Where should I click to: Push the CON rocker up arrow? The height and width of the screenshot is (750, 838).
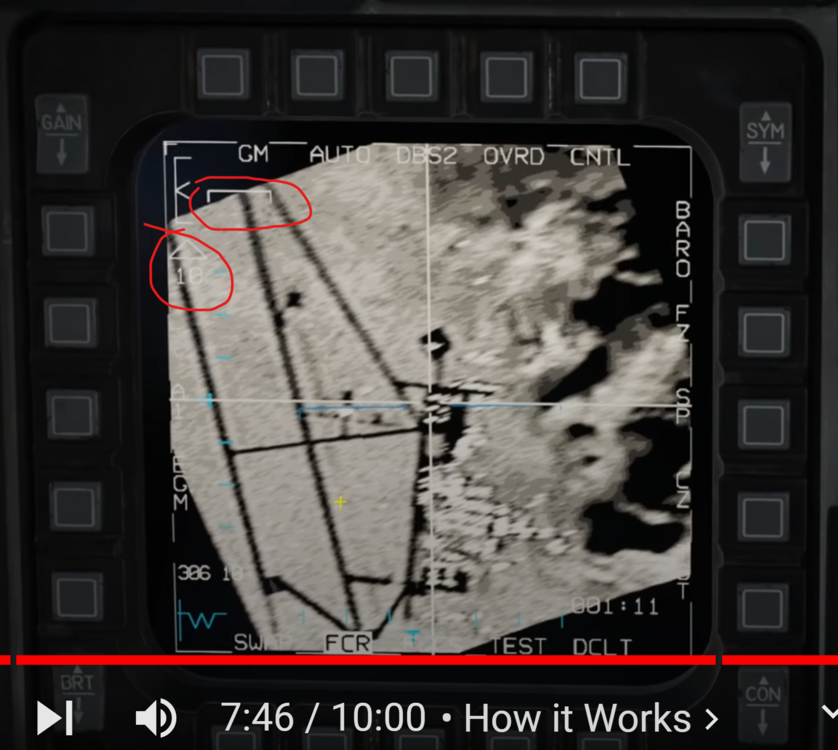(x=763, y=681)
